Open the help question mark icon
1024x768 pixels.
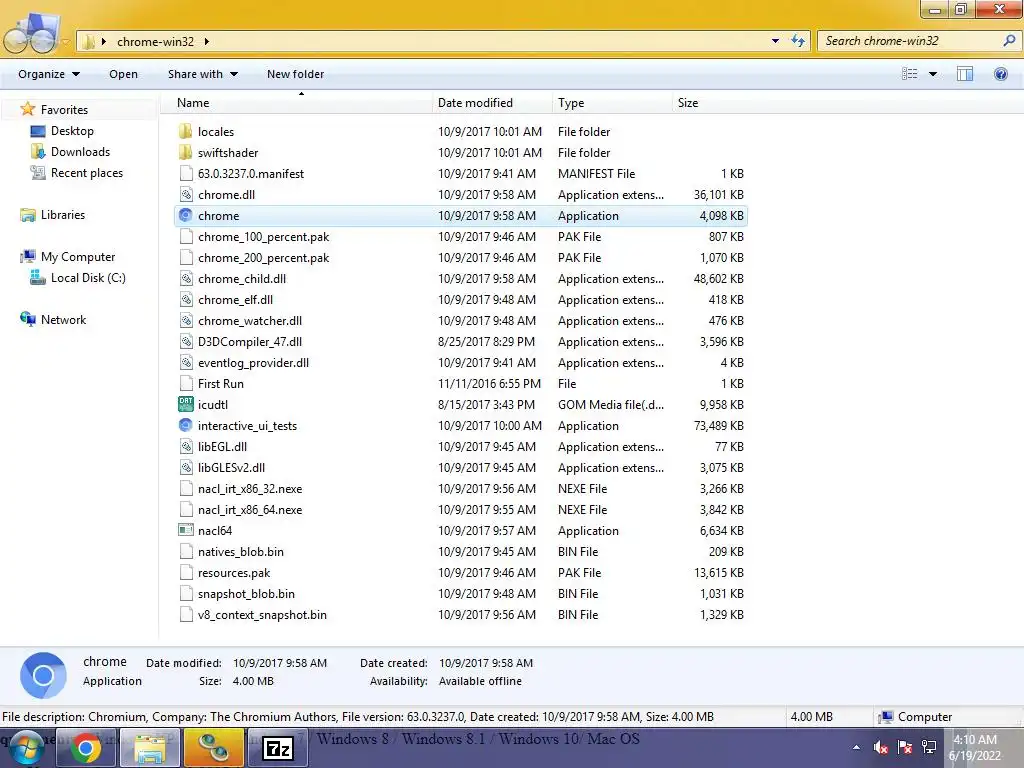(1000, 74)
